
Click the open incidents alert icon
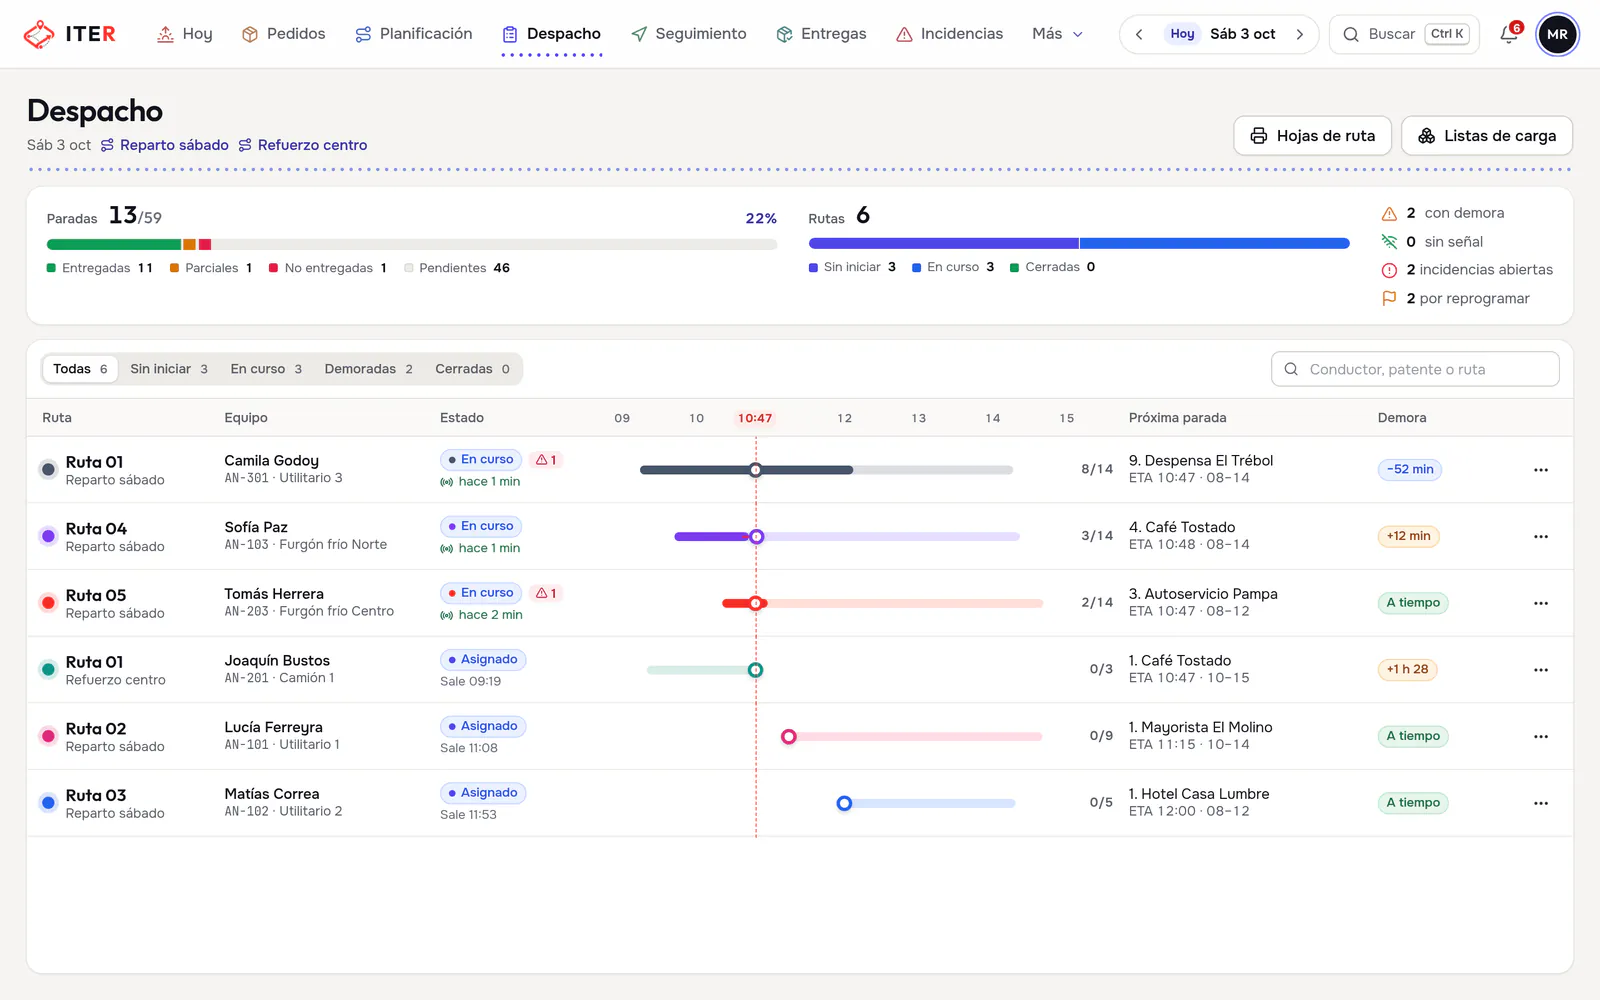(1389, 270)
